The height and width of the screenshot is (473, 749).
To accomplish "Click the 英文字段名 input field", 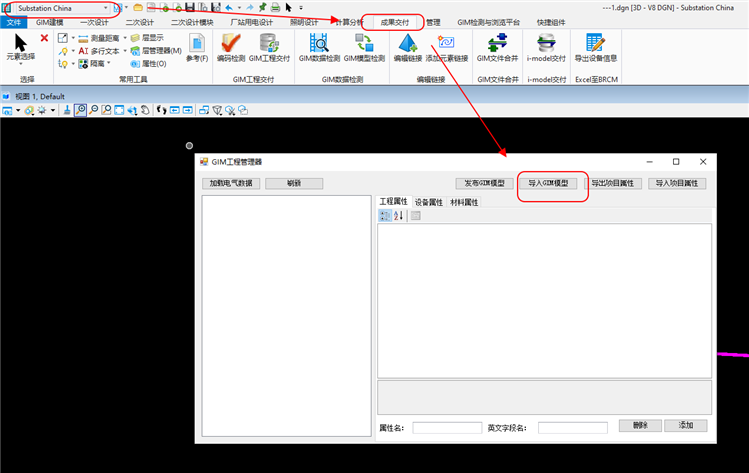I will click(573, 428).
